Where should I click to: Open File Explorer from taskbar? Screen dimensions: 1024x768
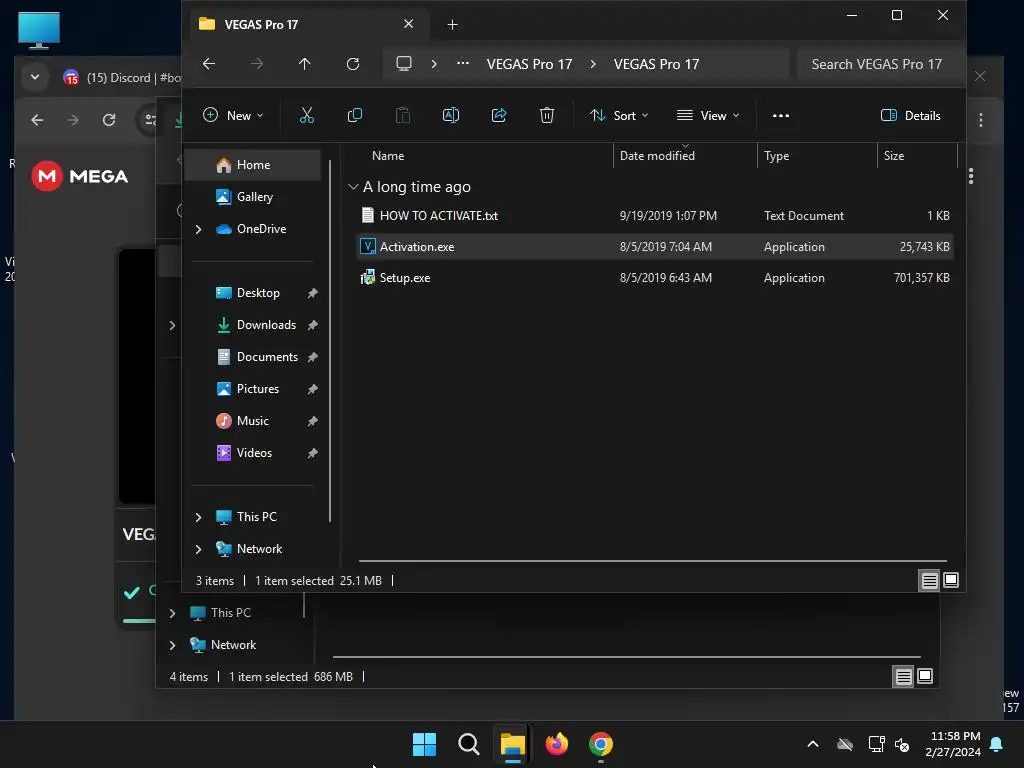513,744
